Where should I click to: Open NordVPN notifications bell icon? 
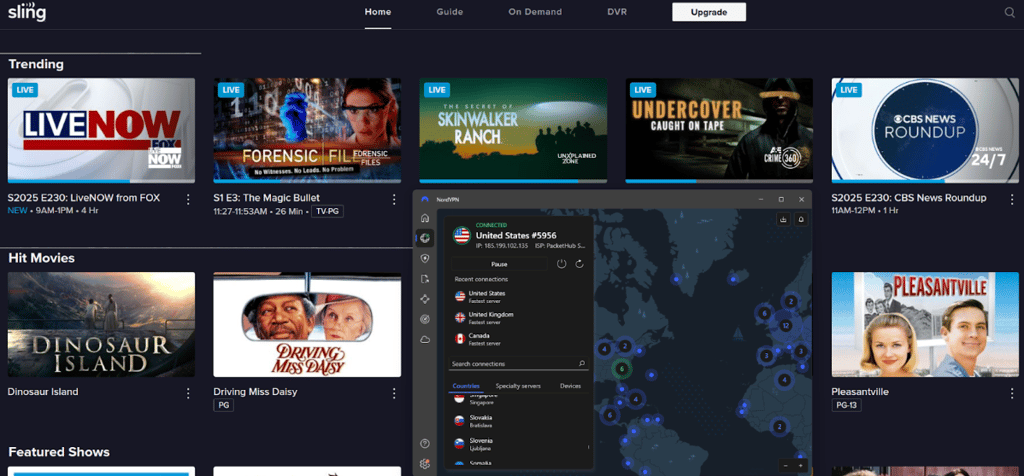[801, 220]
